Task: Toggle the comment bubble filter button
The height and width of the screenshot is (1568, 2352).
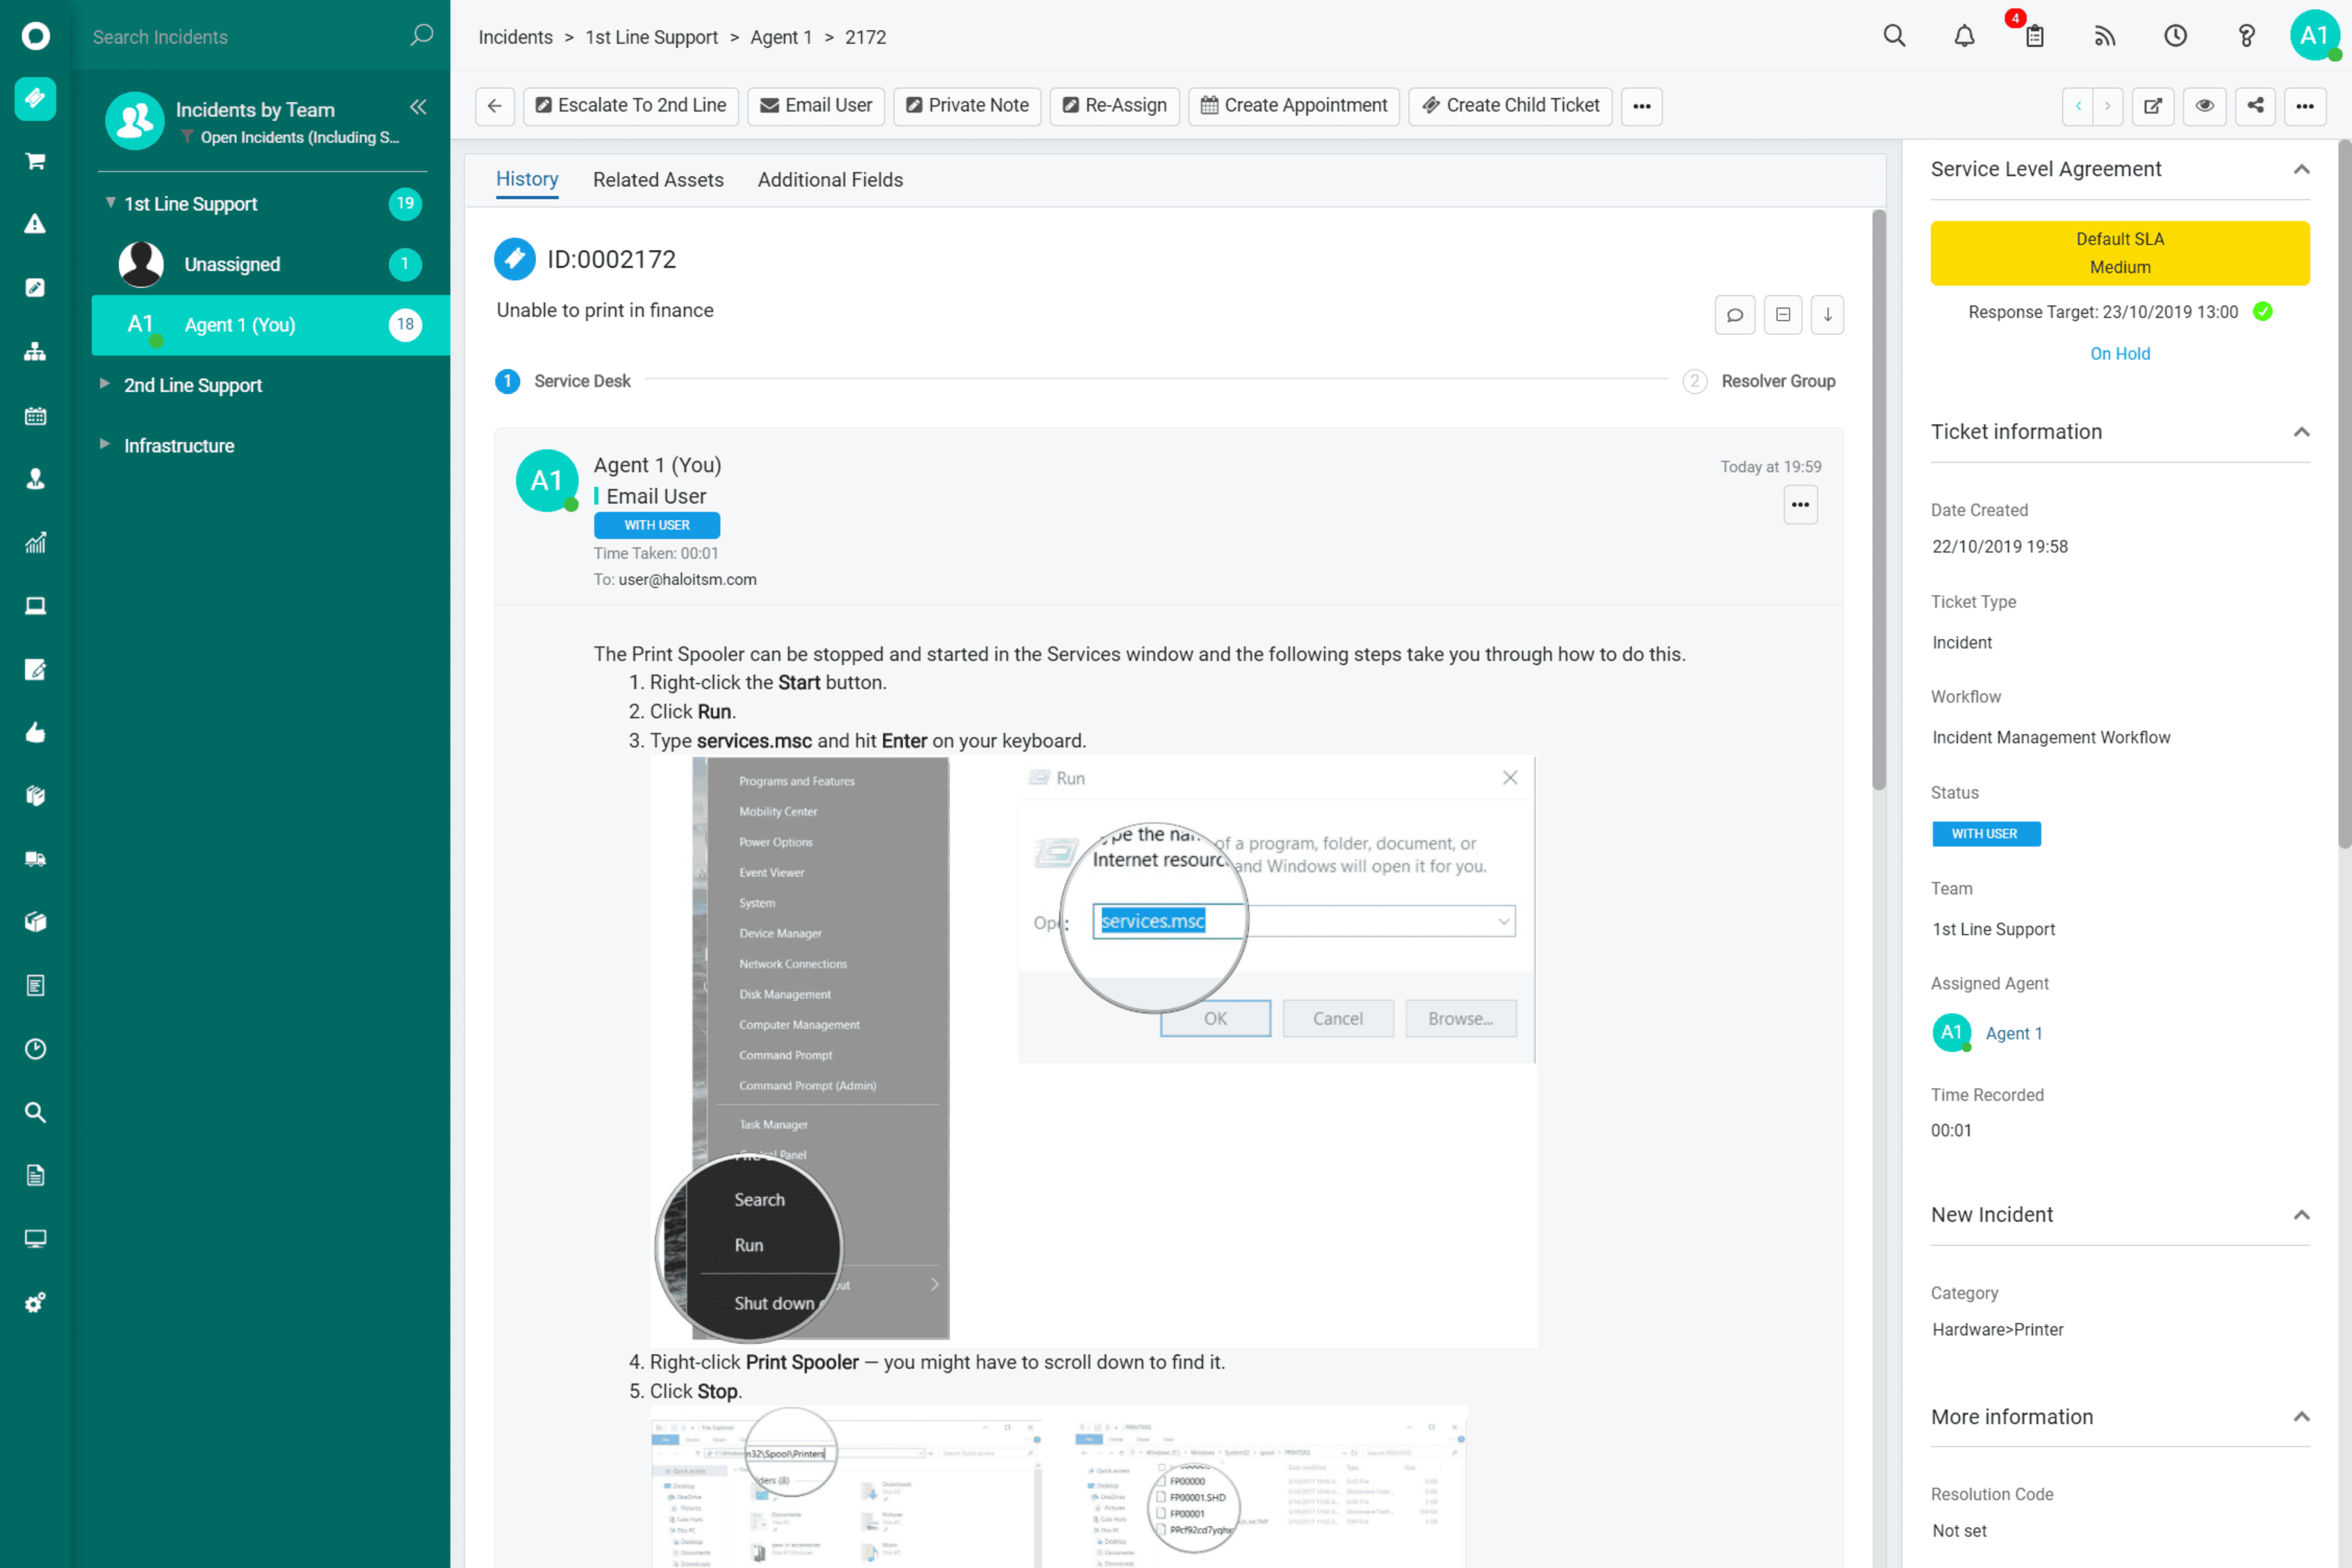Action: [x=1734, y=314]
